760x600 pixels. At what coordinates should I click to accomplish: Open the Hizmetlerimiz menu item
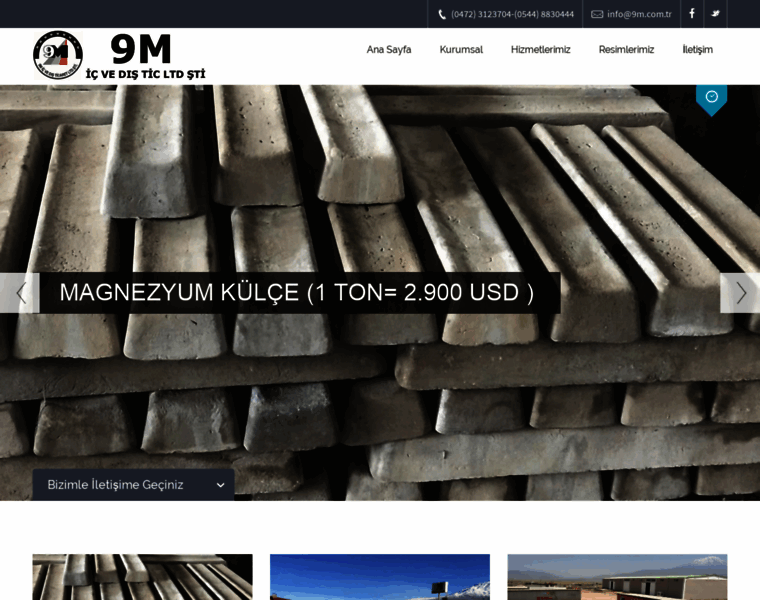point(540,49)
